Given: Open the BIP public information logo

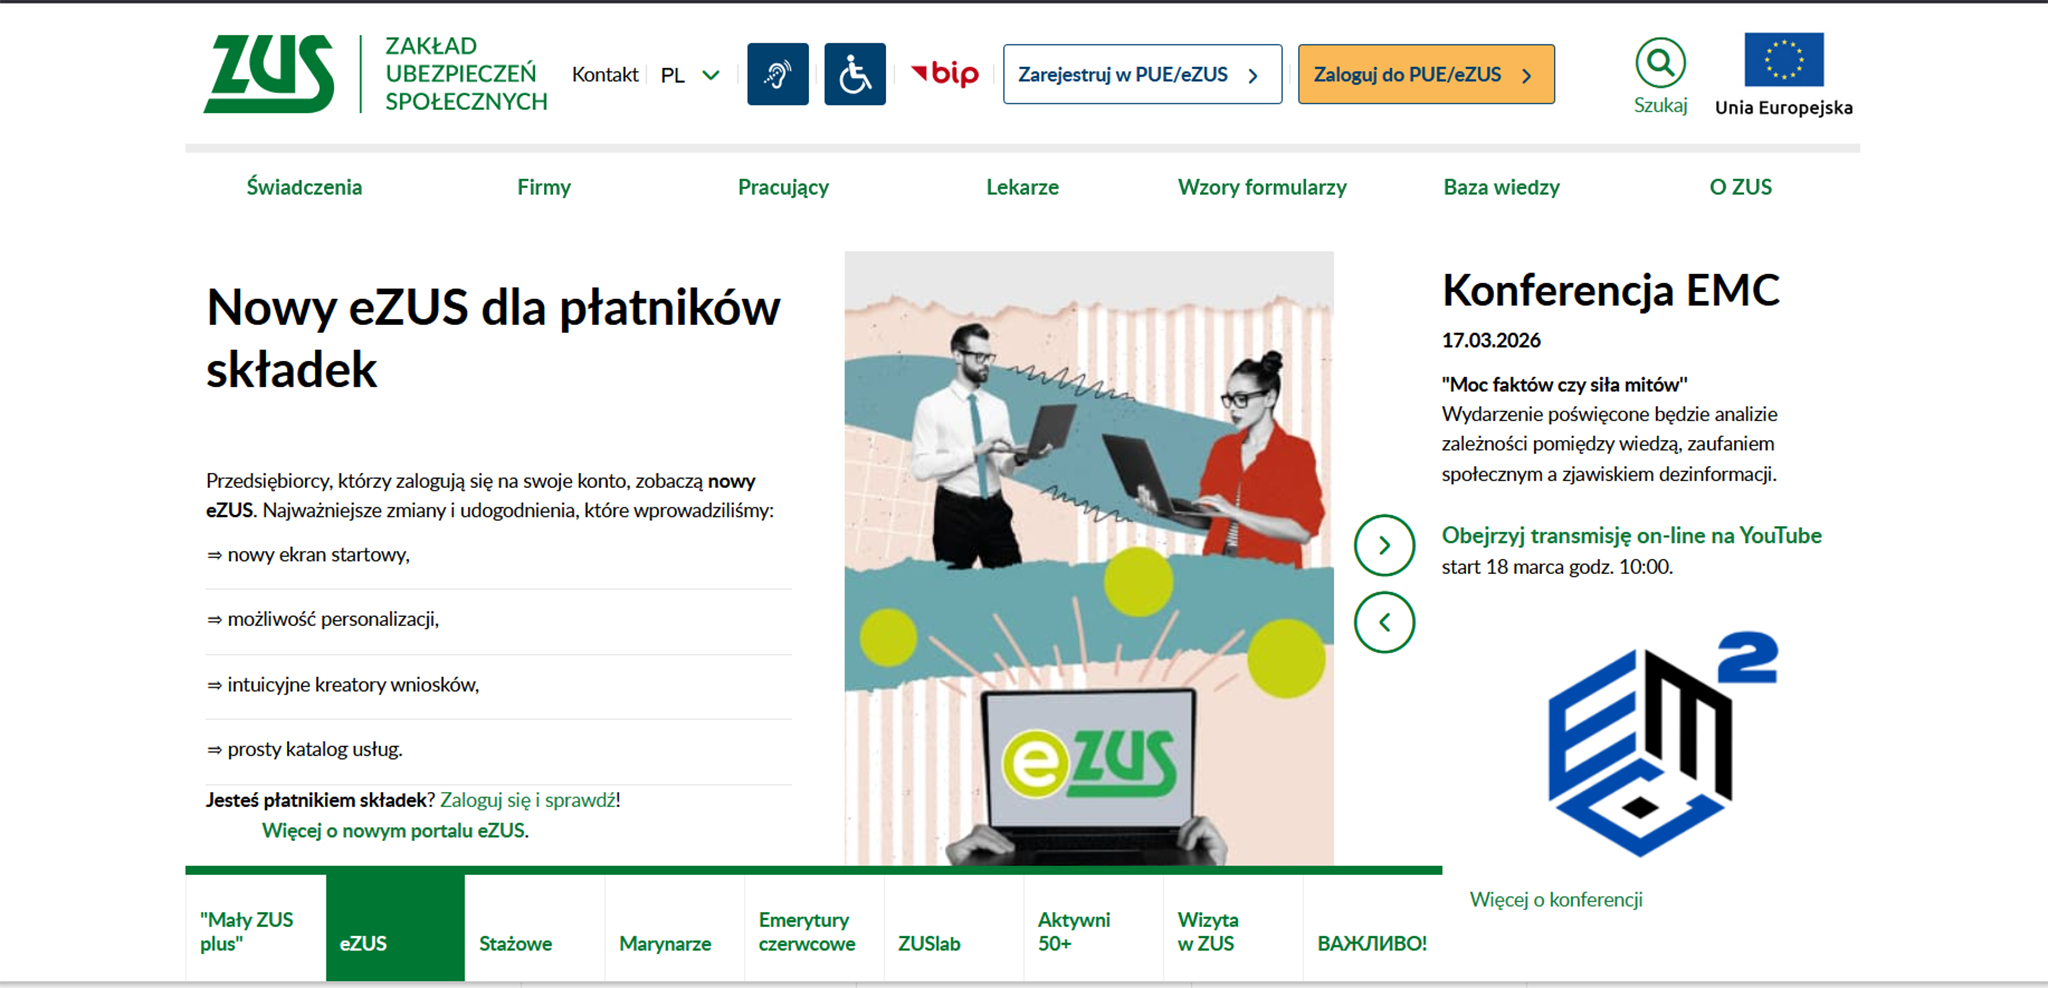Looking at the screenshot, I should (x=945, y=74).
